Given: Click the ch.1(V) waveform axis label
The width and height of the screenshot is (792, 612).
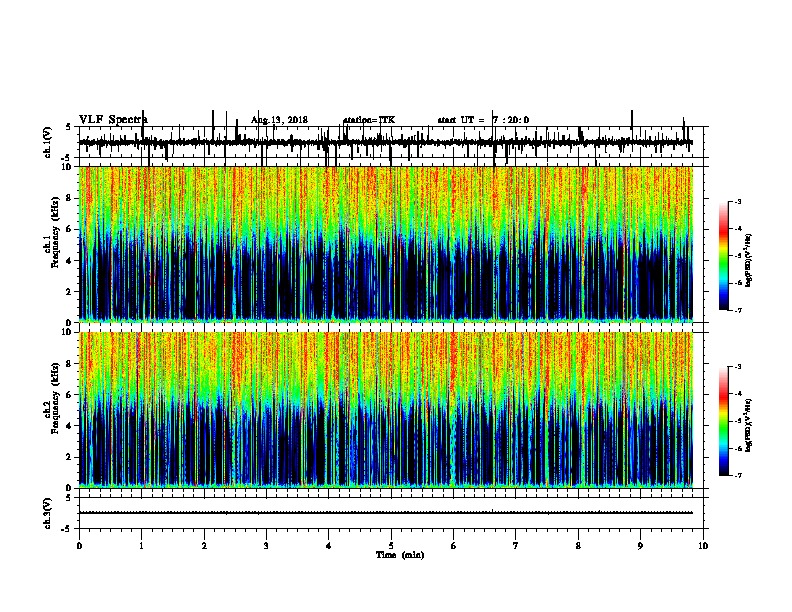Looking at the screenshot, I should pos(48,142).
